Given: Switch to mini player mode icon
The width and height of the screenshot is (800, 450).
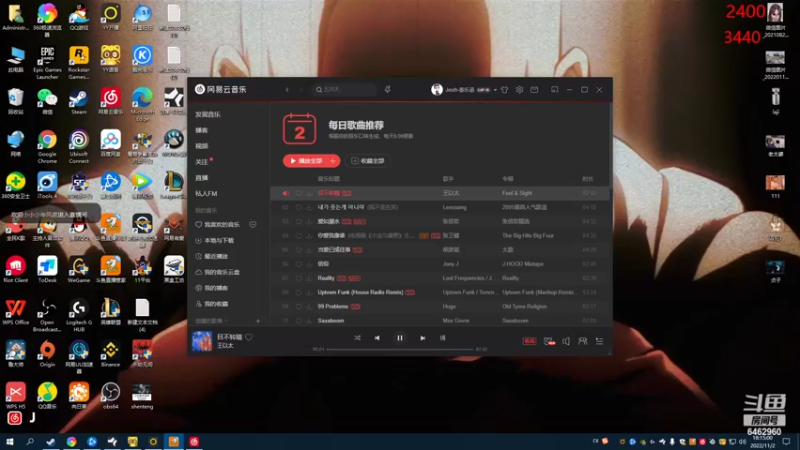Looking at the screenshot, I should click(555, 90).
